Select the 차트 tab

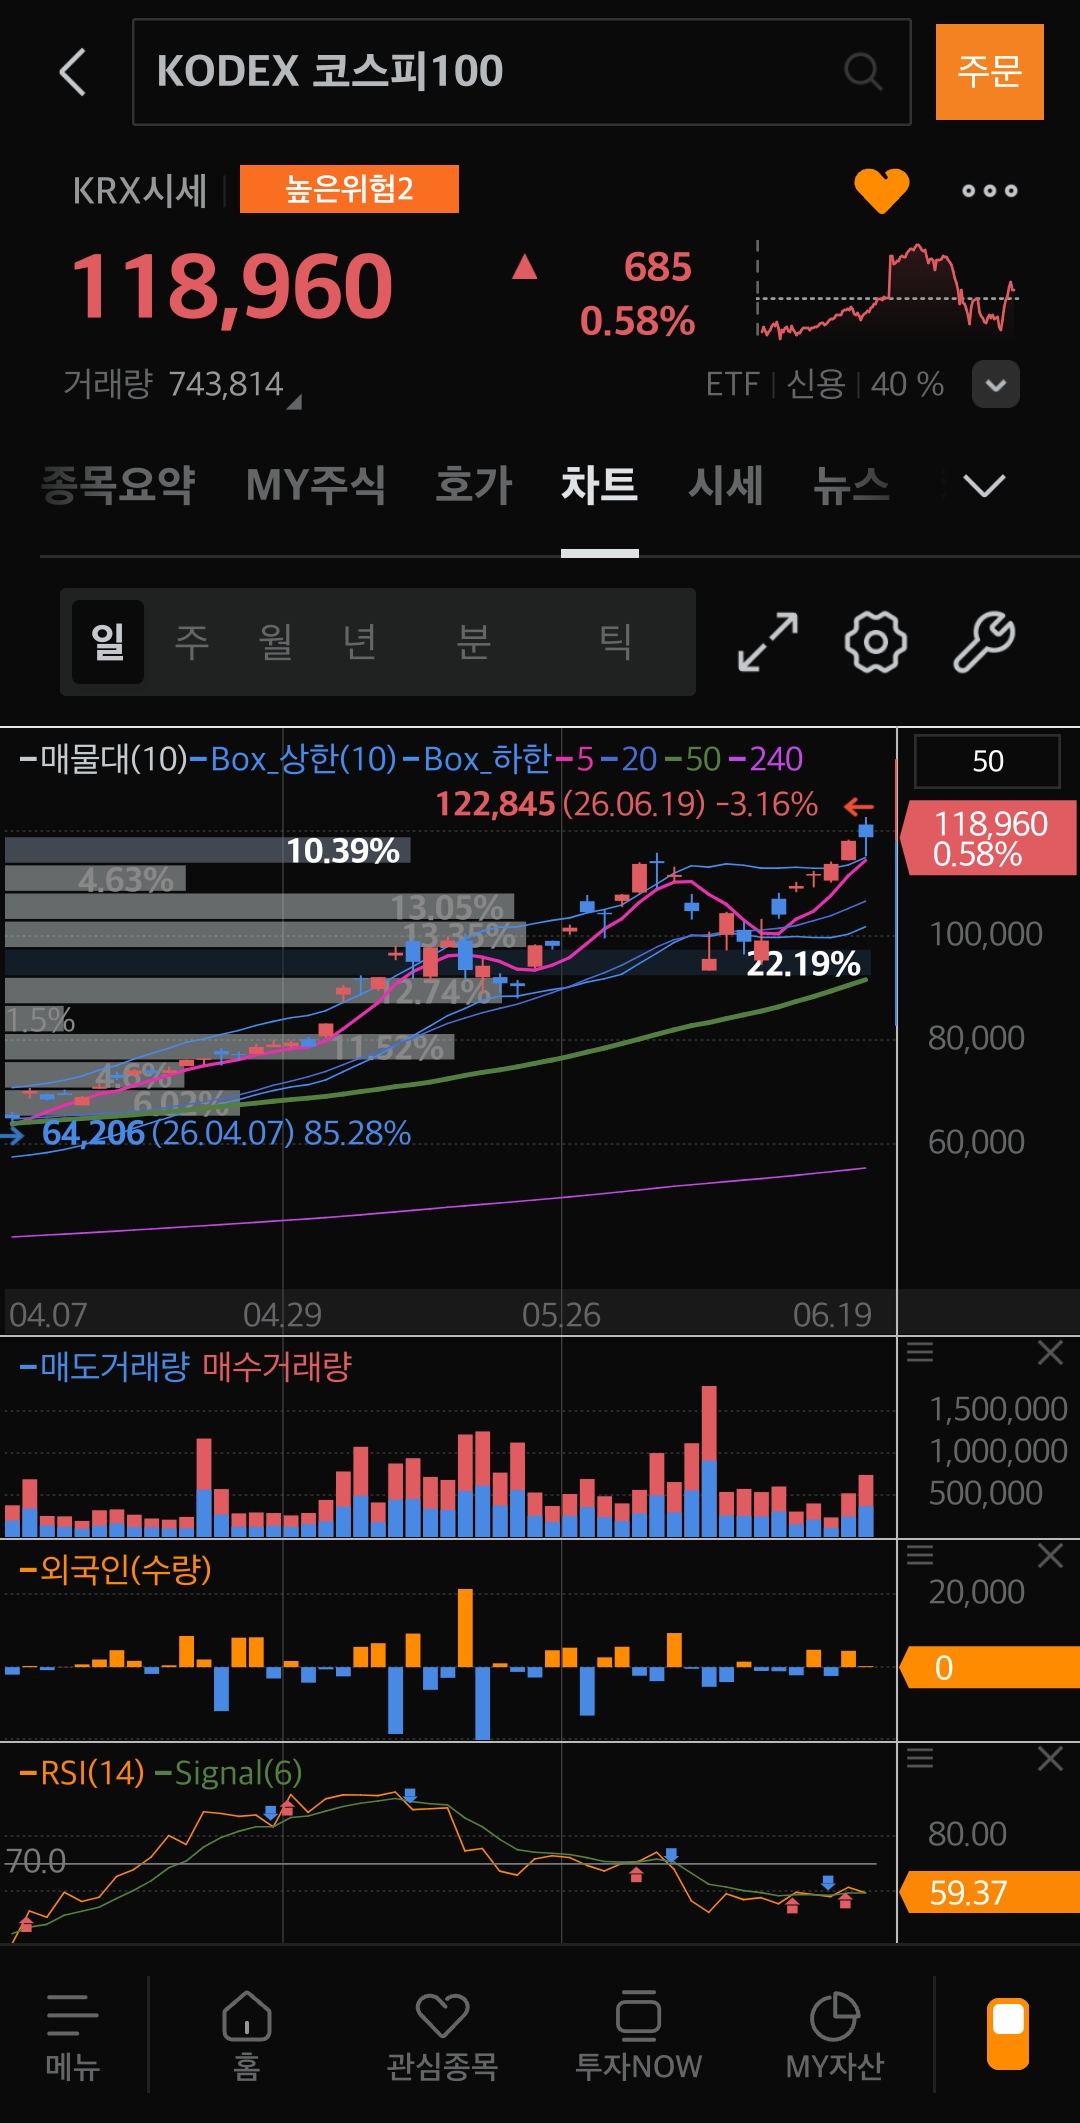click(600, 486)
